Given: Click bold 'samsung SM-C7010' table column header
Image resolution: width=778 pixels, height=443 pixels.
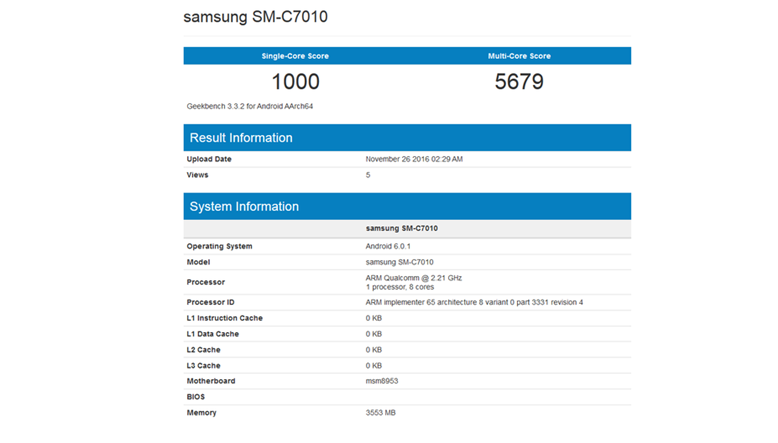Looking at the screenshot, I should tap(402, 229).
